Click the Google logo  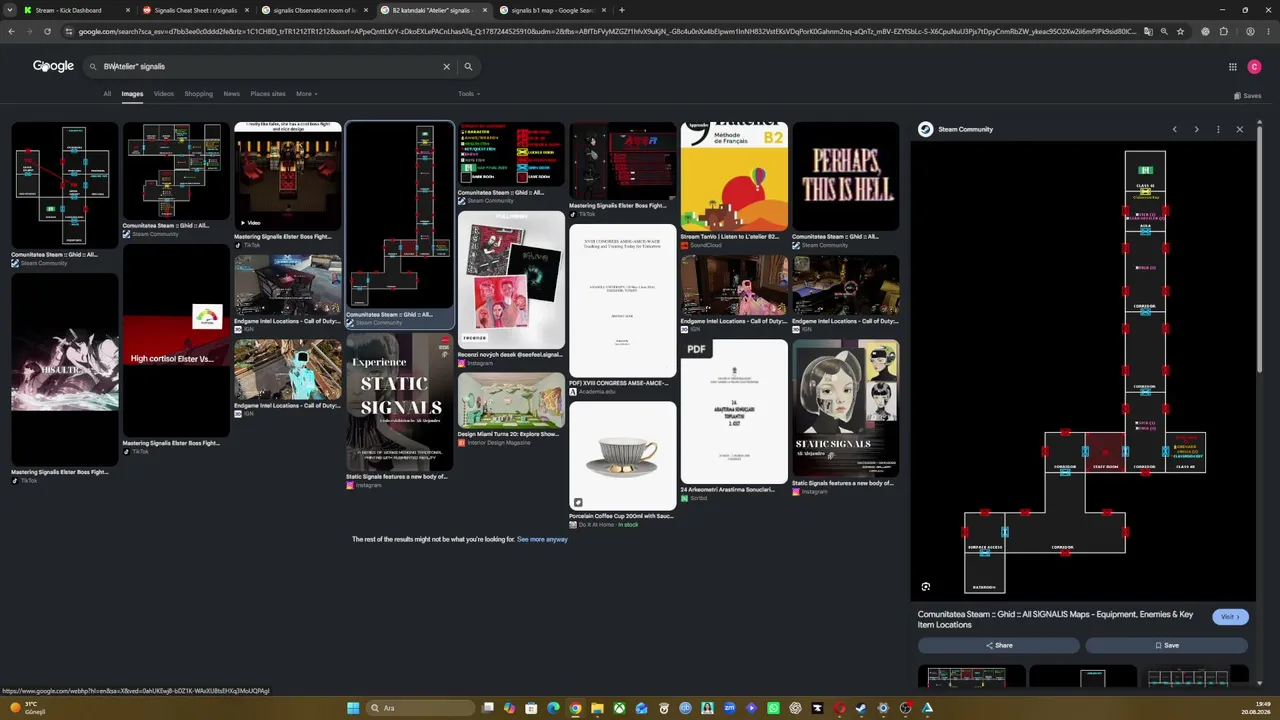point(53,66)
